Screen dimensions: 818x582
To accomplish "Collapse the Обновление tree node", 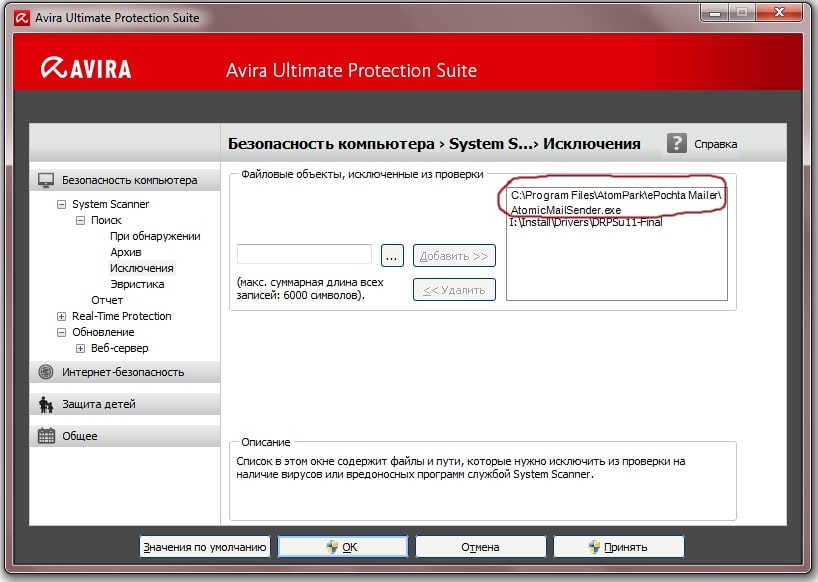I will click(62, 332).
